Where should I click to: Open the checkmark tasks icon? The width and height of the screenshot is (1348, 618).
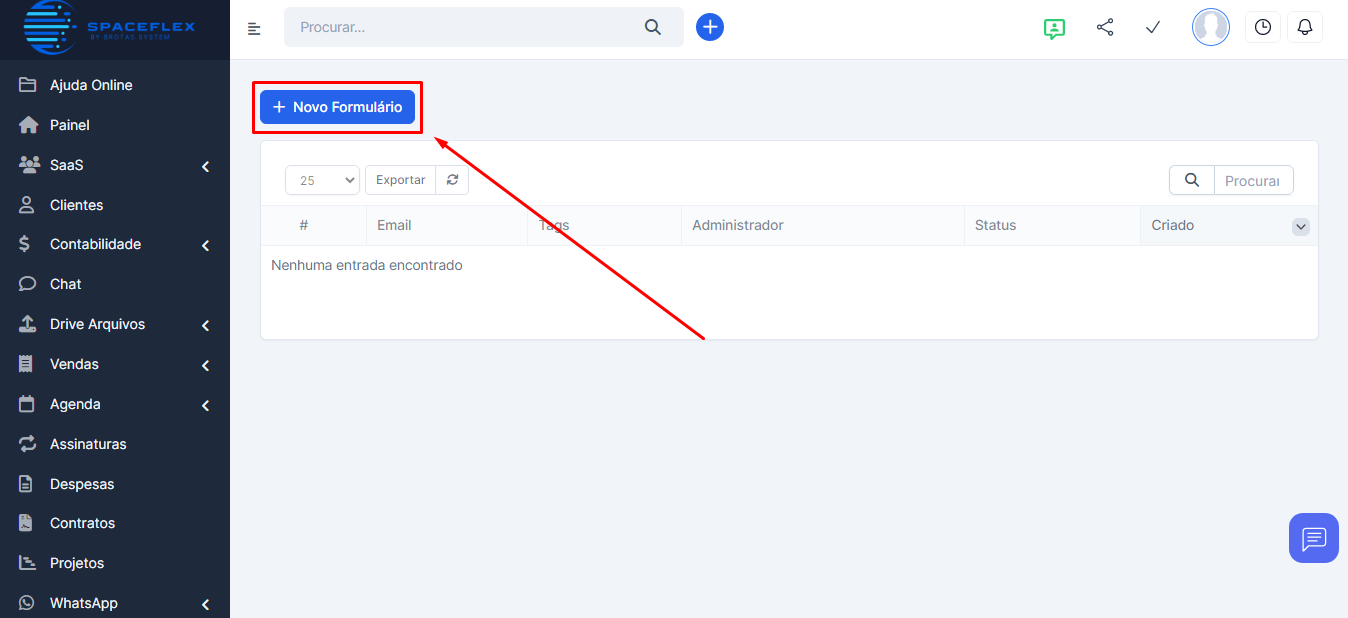pos(1152,28)
